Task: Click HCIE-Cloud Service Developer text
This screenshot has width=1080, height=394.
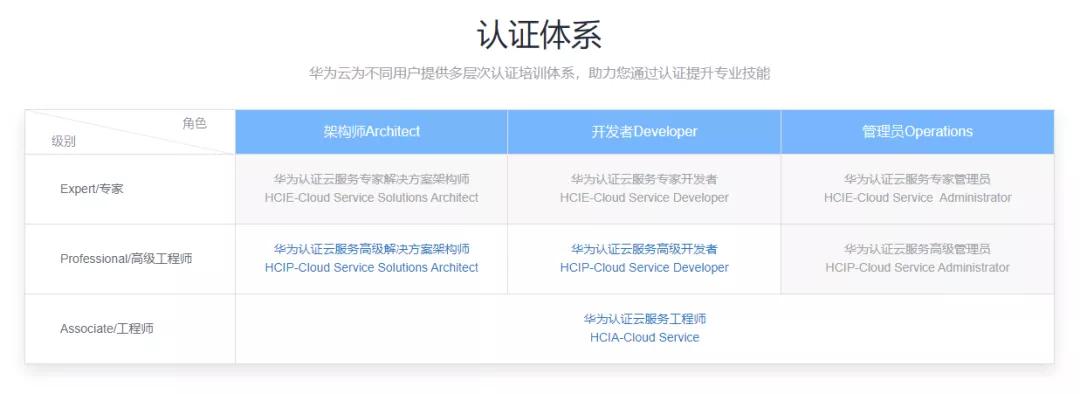Action: tap(644, 198)
